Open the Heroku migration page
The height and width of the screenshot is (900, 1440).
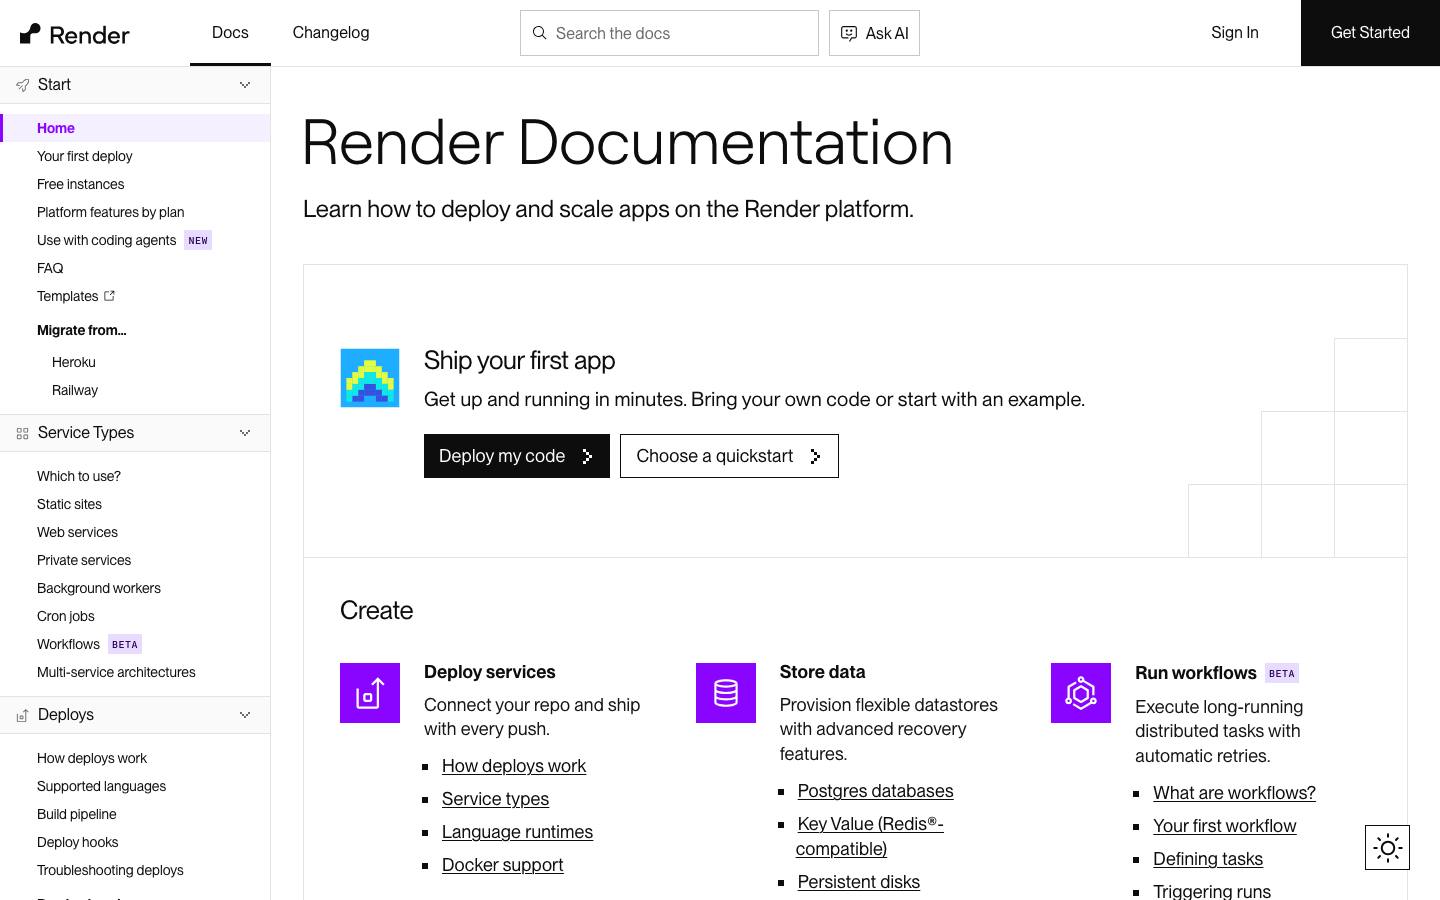click(x=74, y=362)
